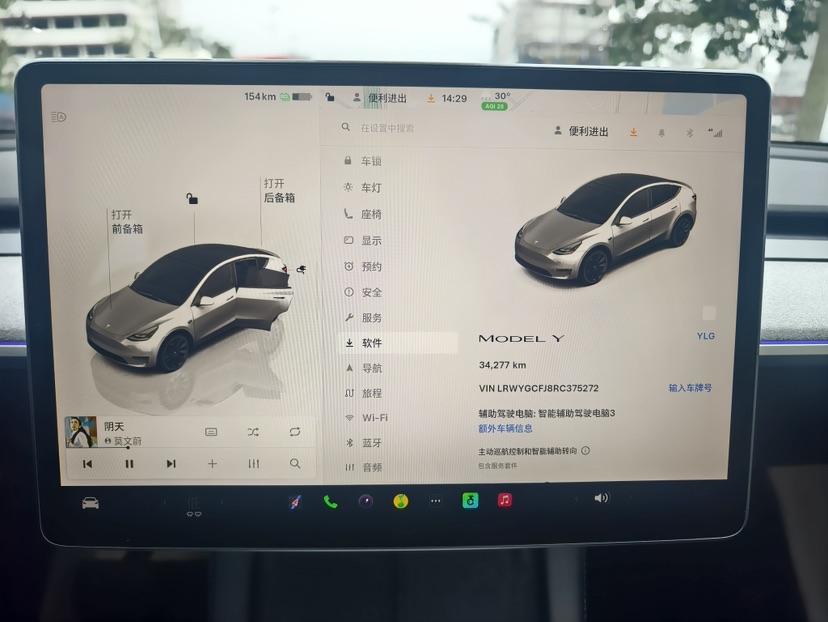828x622 pixels.
Task: Open the equalizer icon in media player
Action: click(x=253, y=464)
